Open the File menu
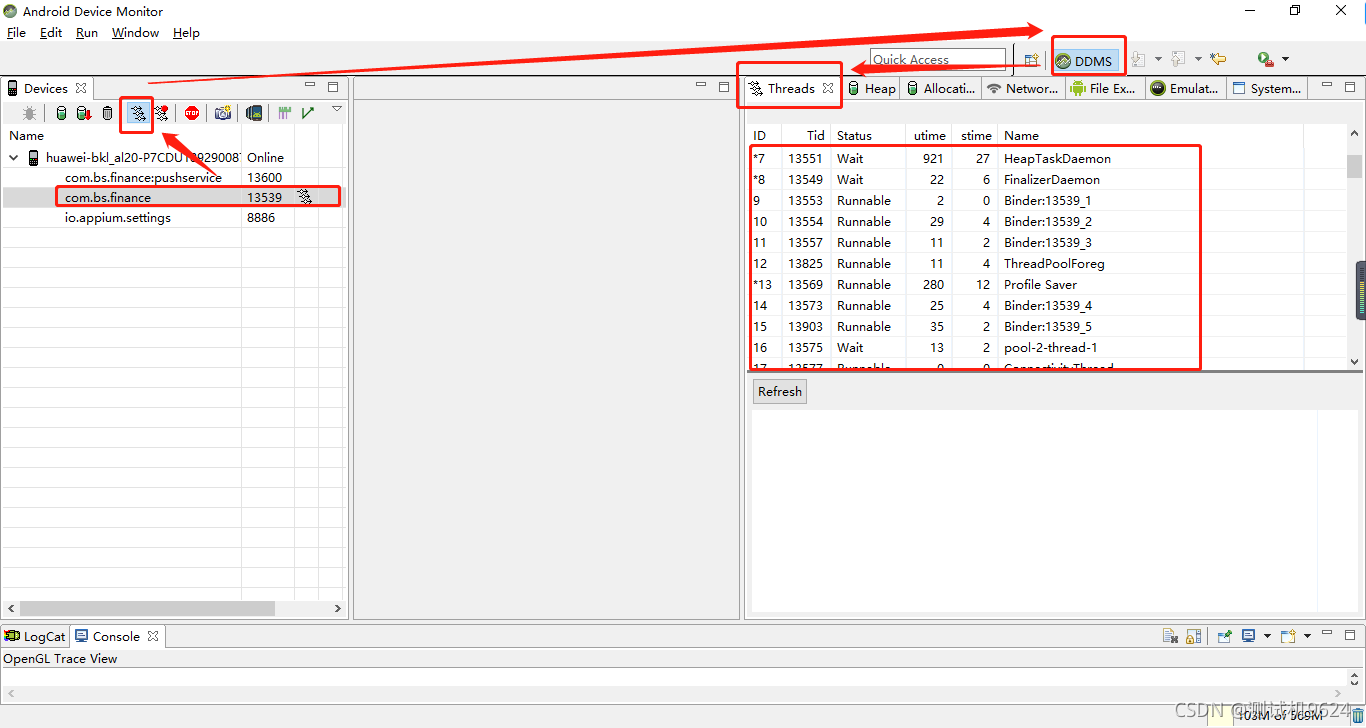1366x728 pixels. click(x=16, y=32)
